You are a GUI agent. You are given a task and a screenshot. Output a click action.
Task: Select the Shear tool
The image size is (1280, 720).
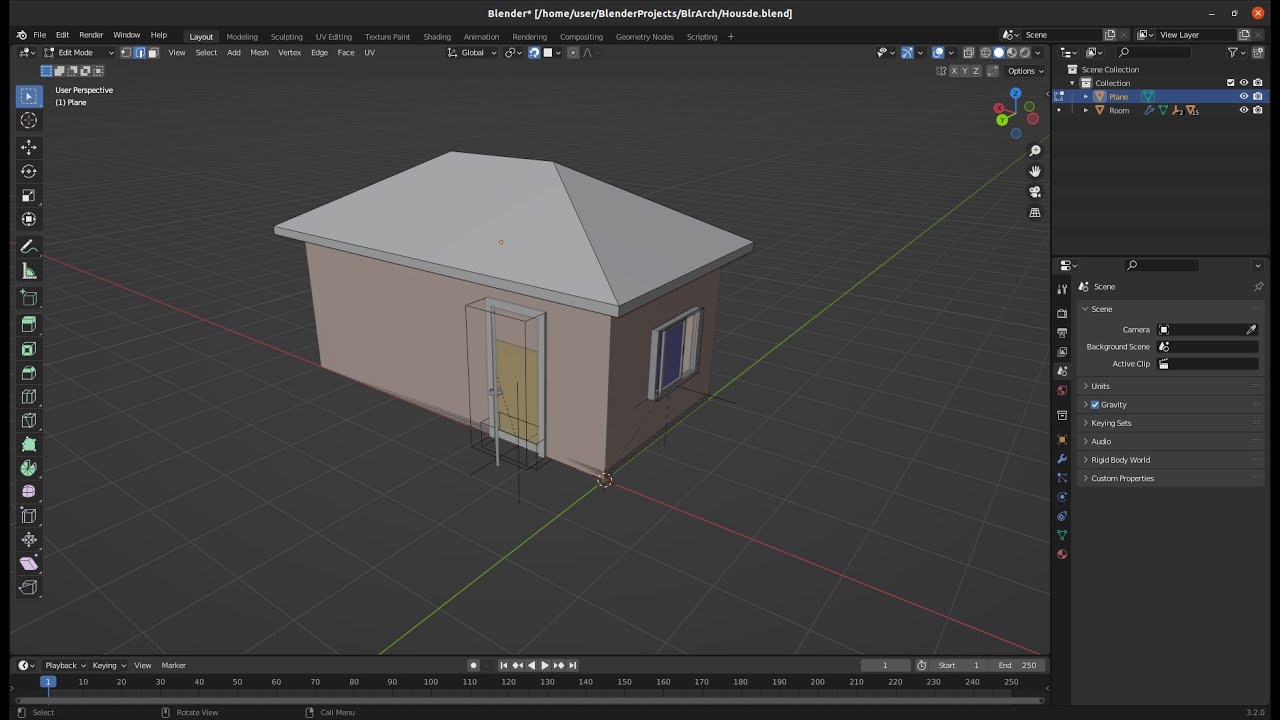[29, 564]
